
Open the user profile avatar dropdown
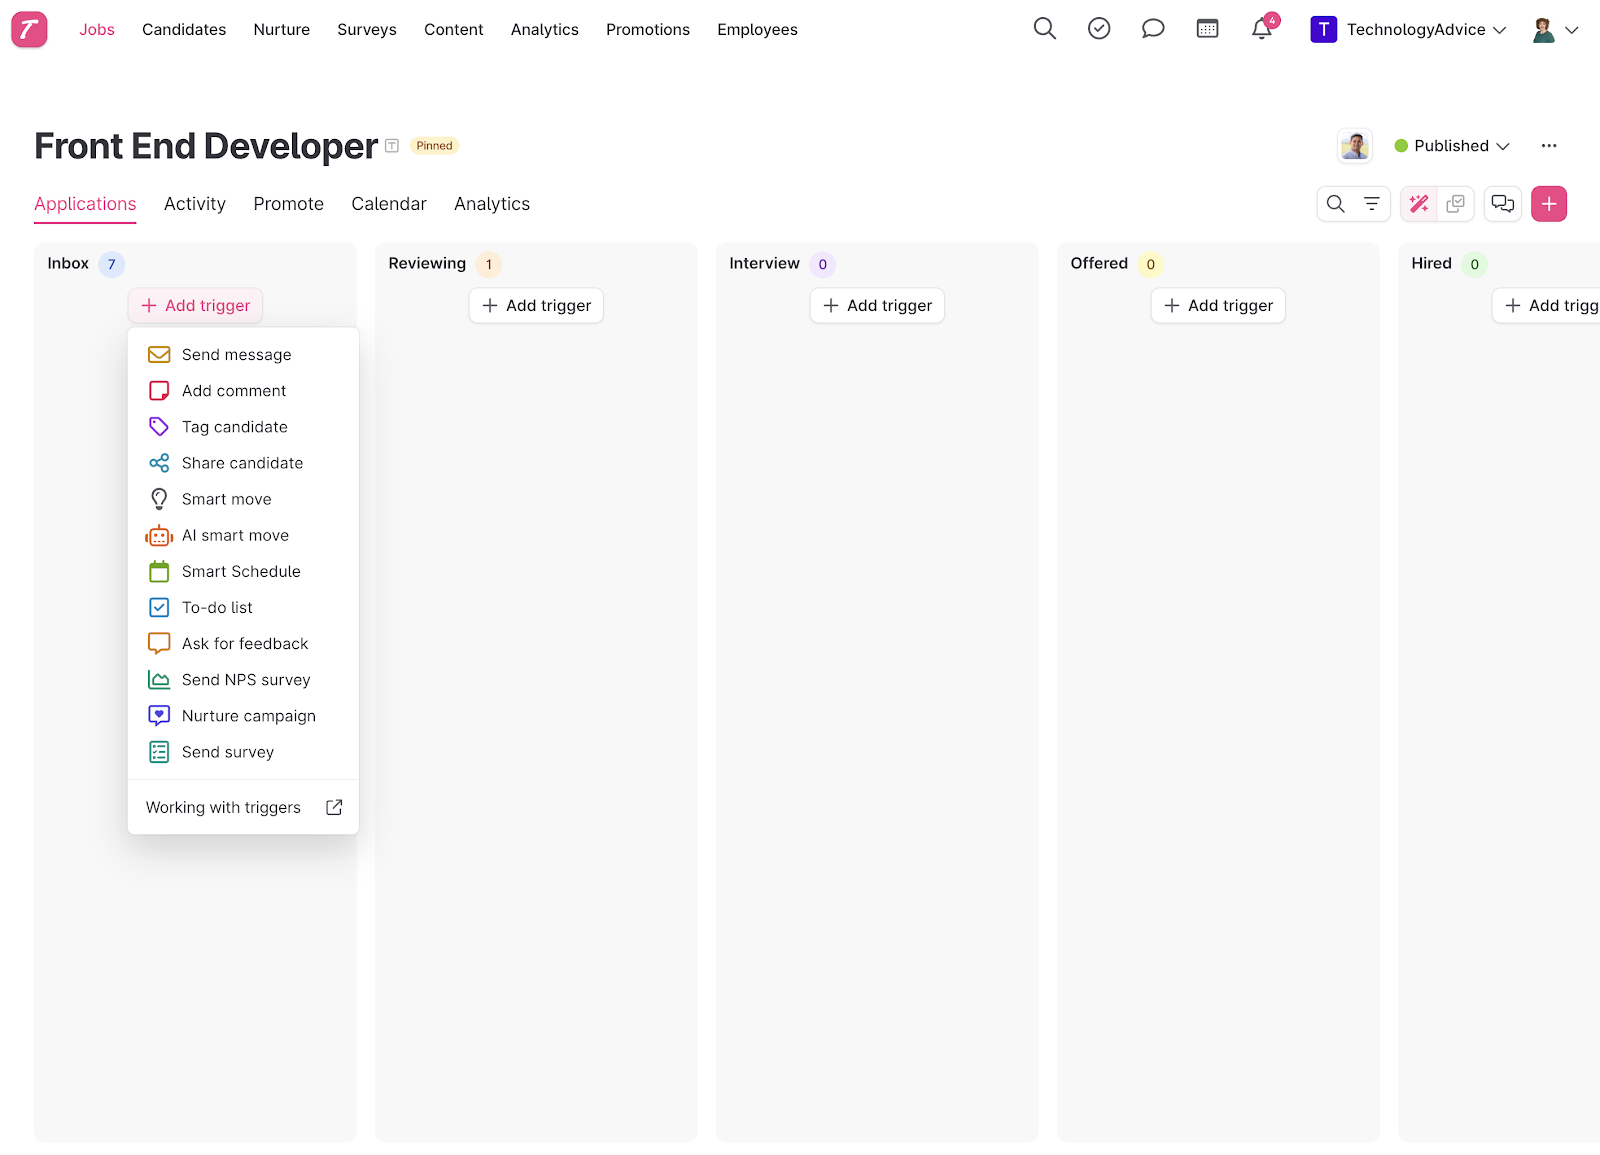[1555, 29]
